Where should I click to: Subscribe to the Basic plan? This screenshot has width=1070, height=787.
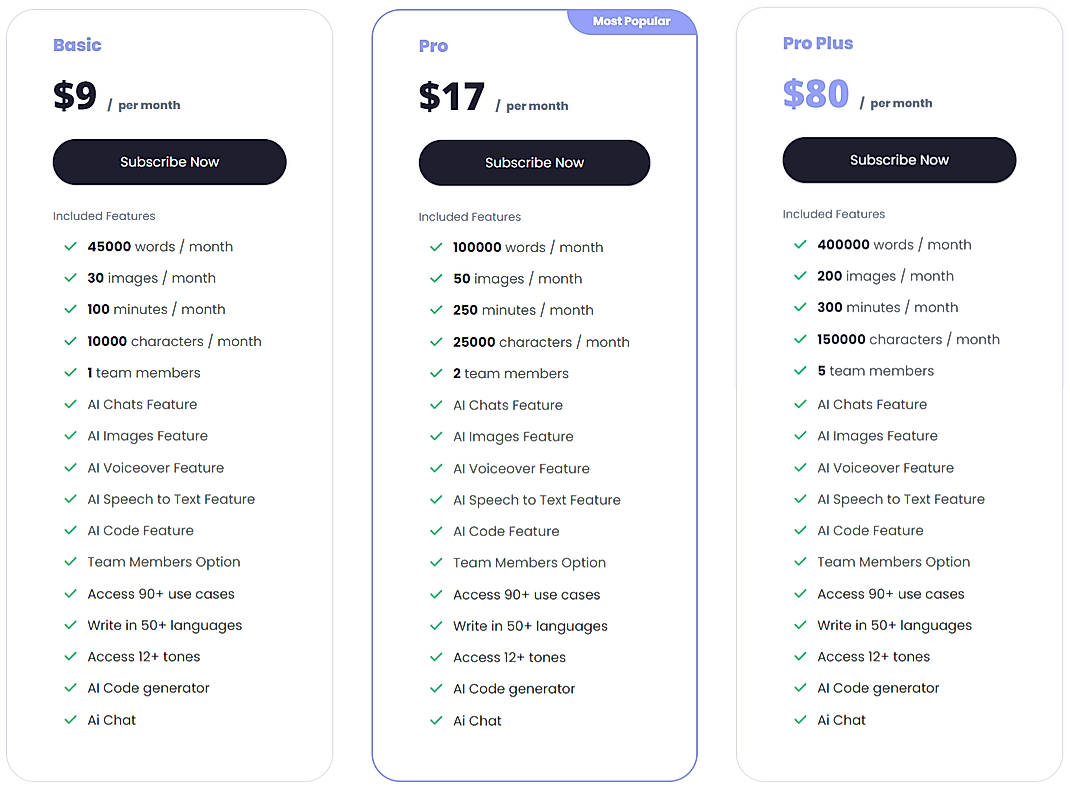169,161
